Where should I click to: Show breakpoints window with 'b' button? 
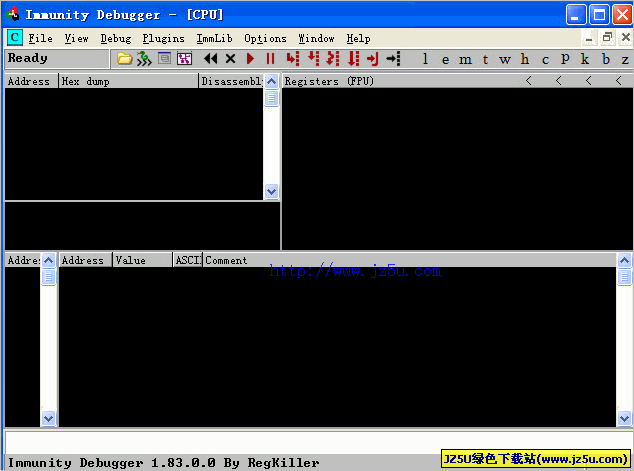[x=605, y=59]
